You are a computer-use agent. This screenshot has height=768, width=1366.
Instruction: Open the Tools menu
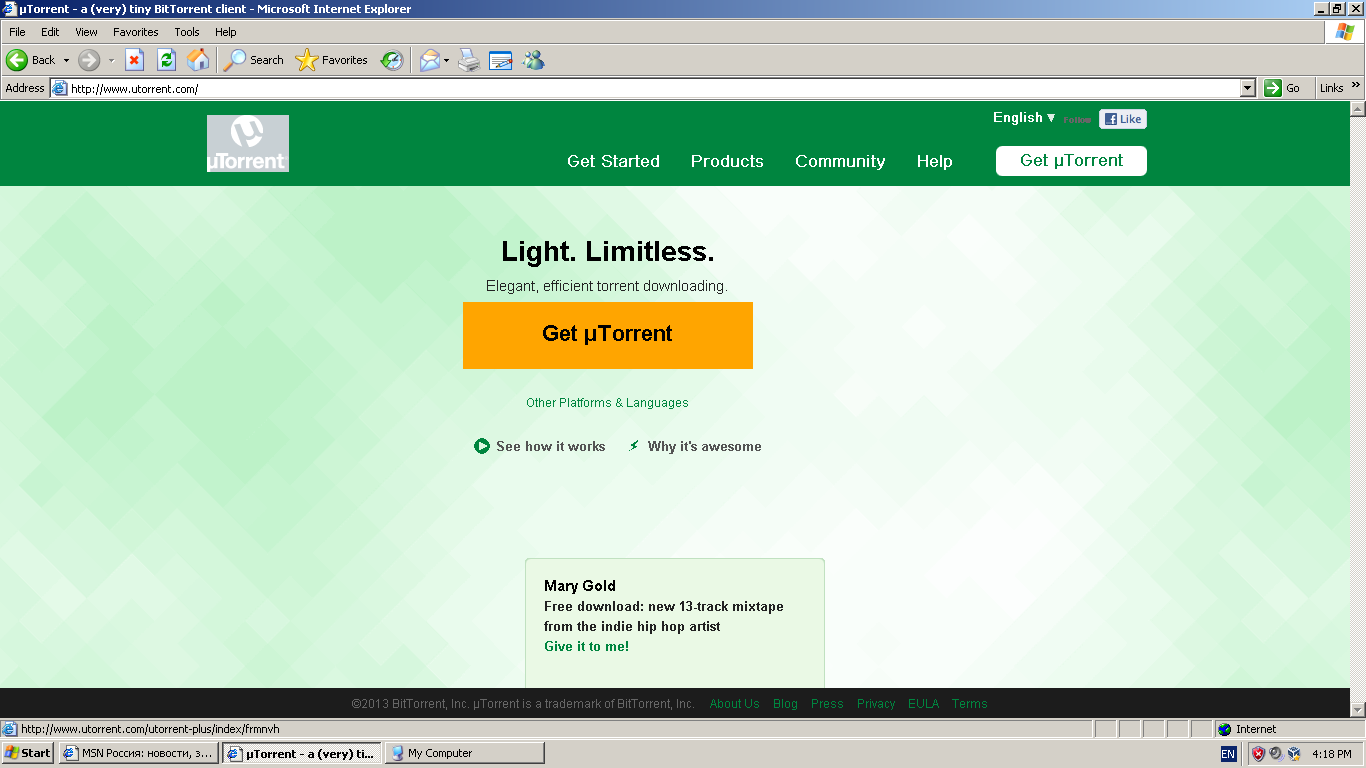[x=187, y=32]
